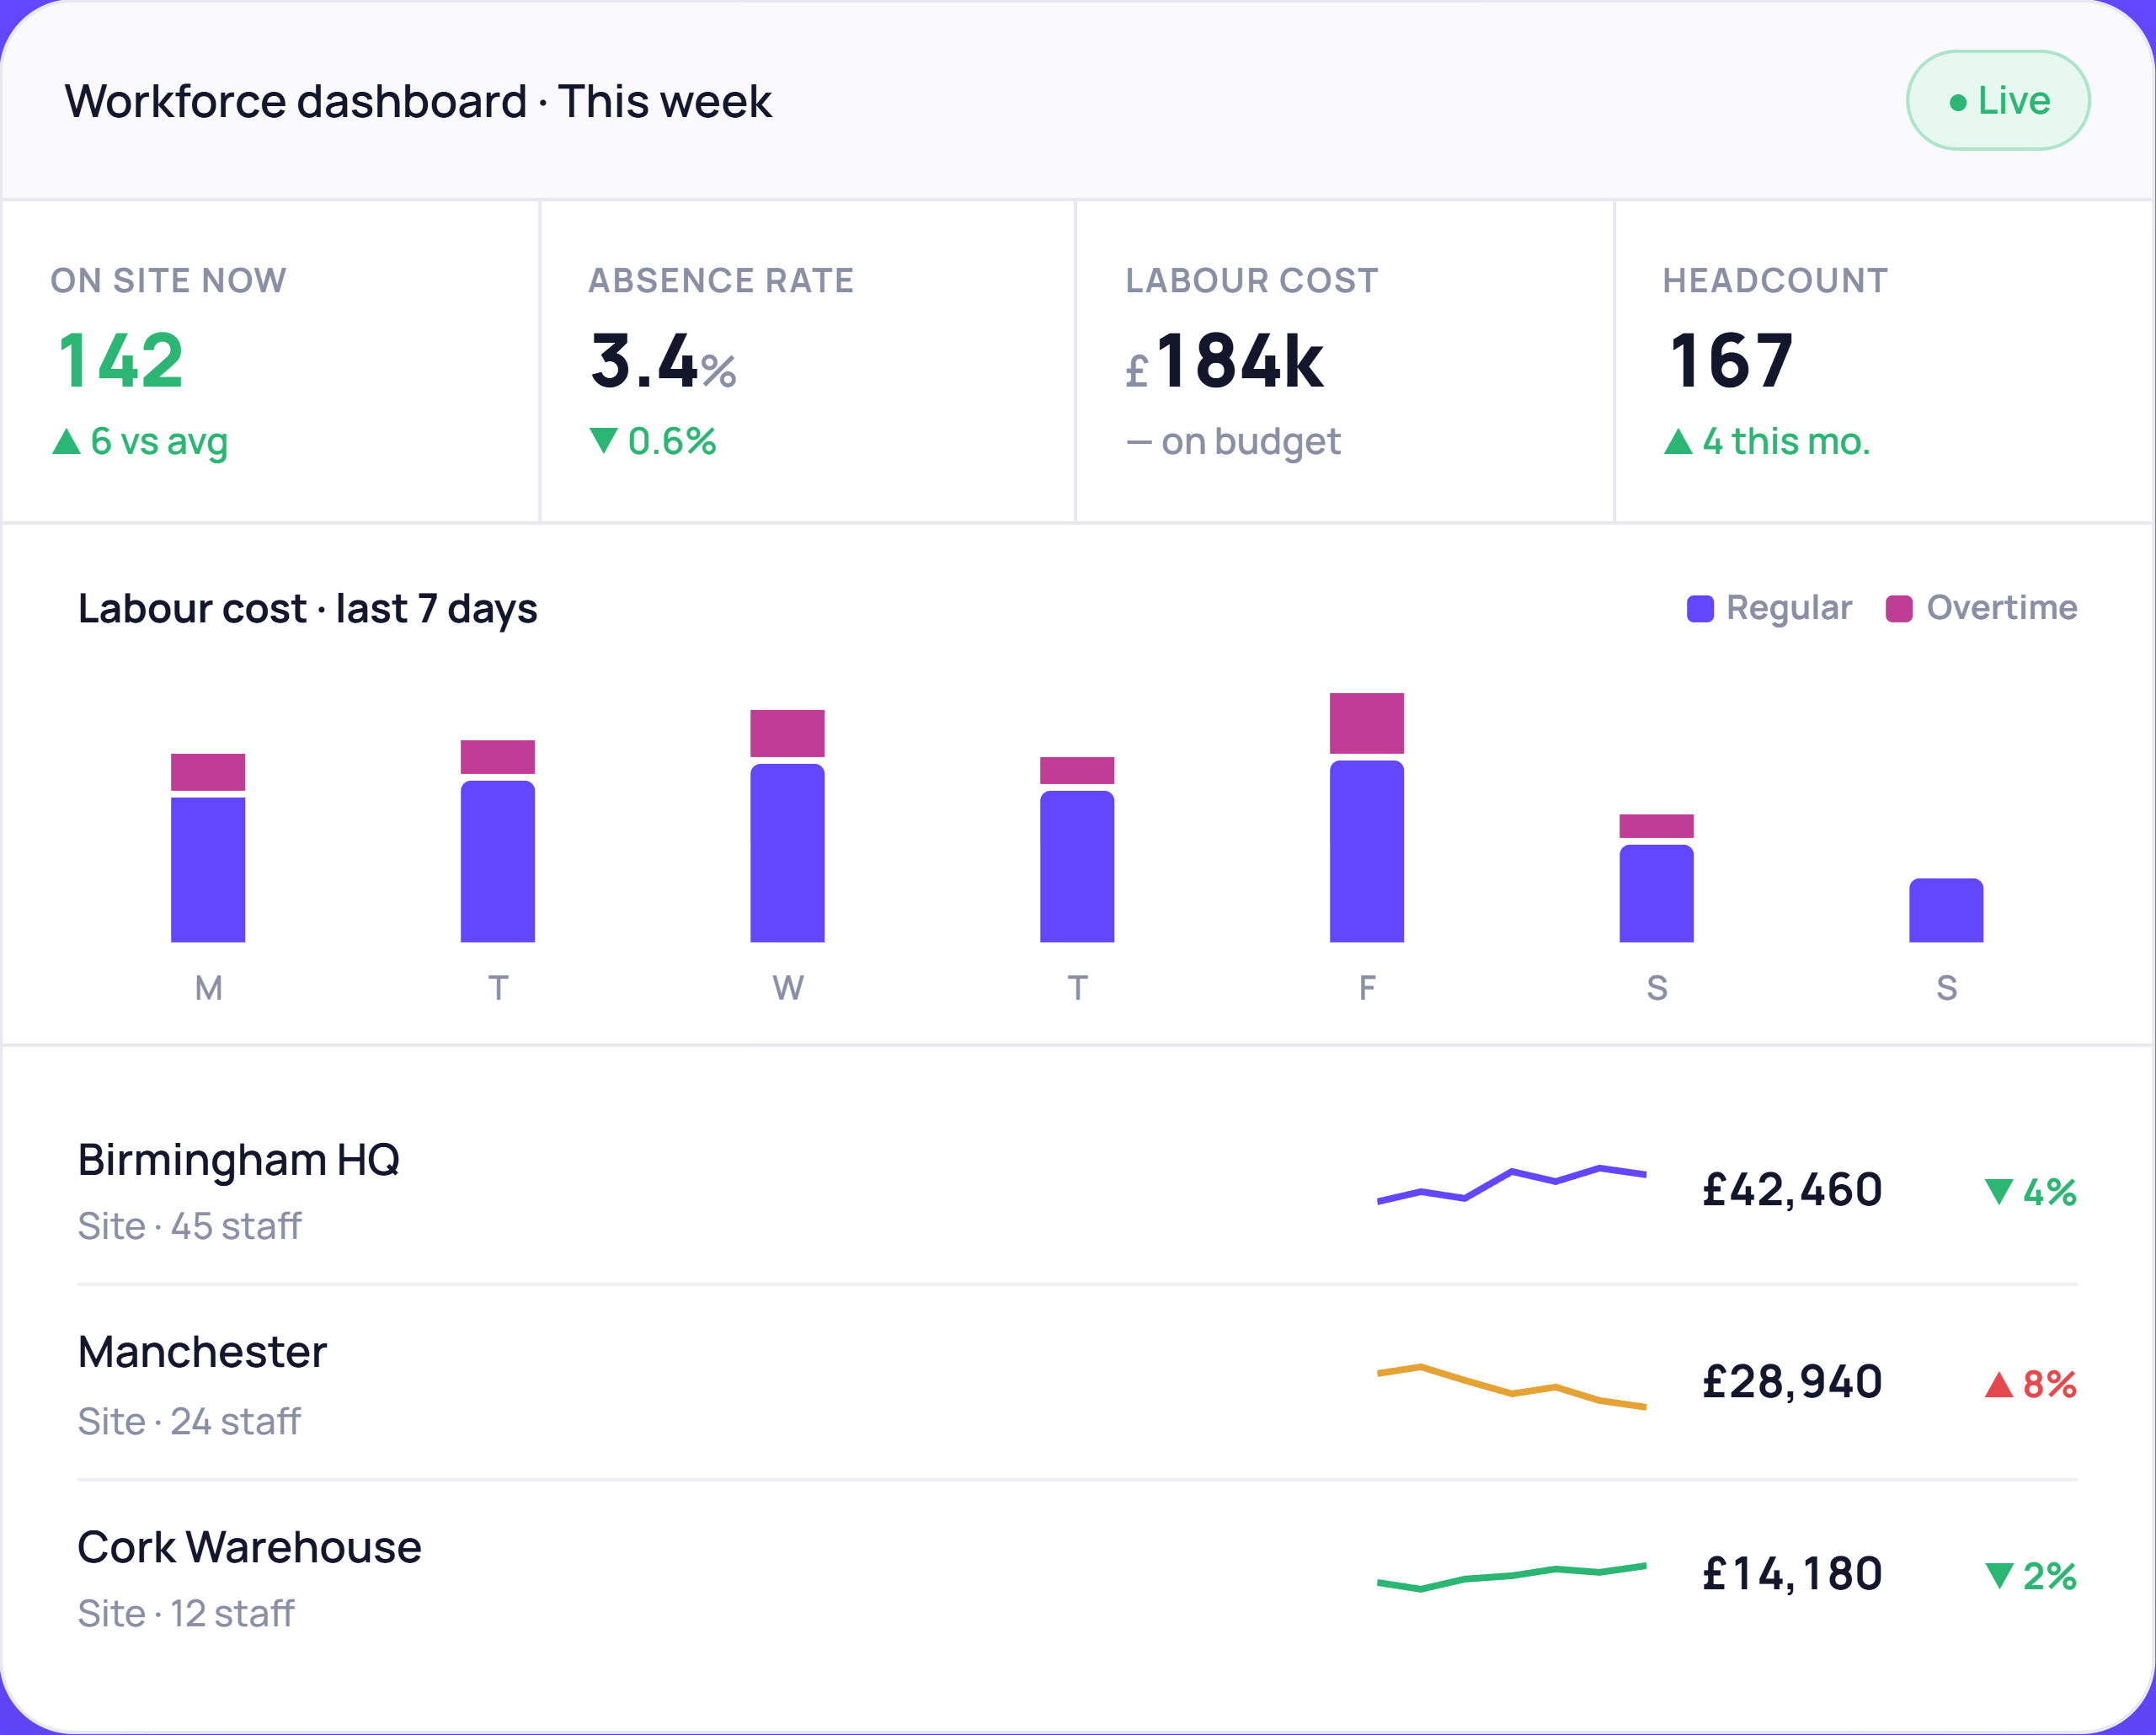
Task: Select the Absence Rate value 3.4%
Action: click(x=663, y=360)
